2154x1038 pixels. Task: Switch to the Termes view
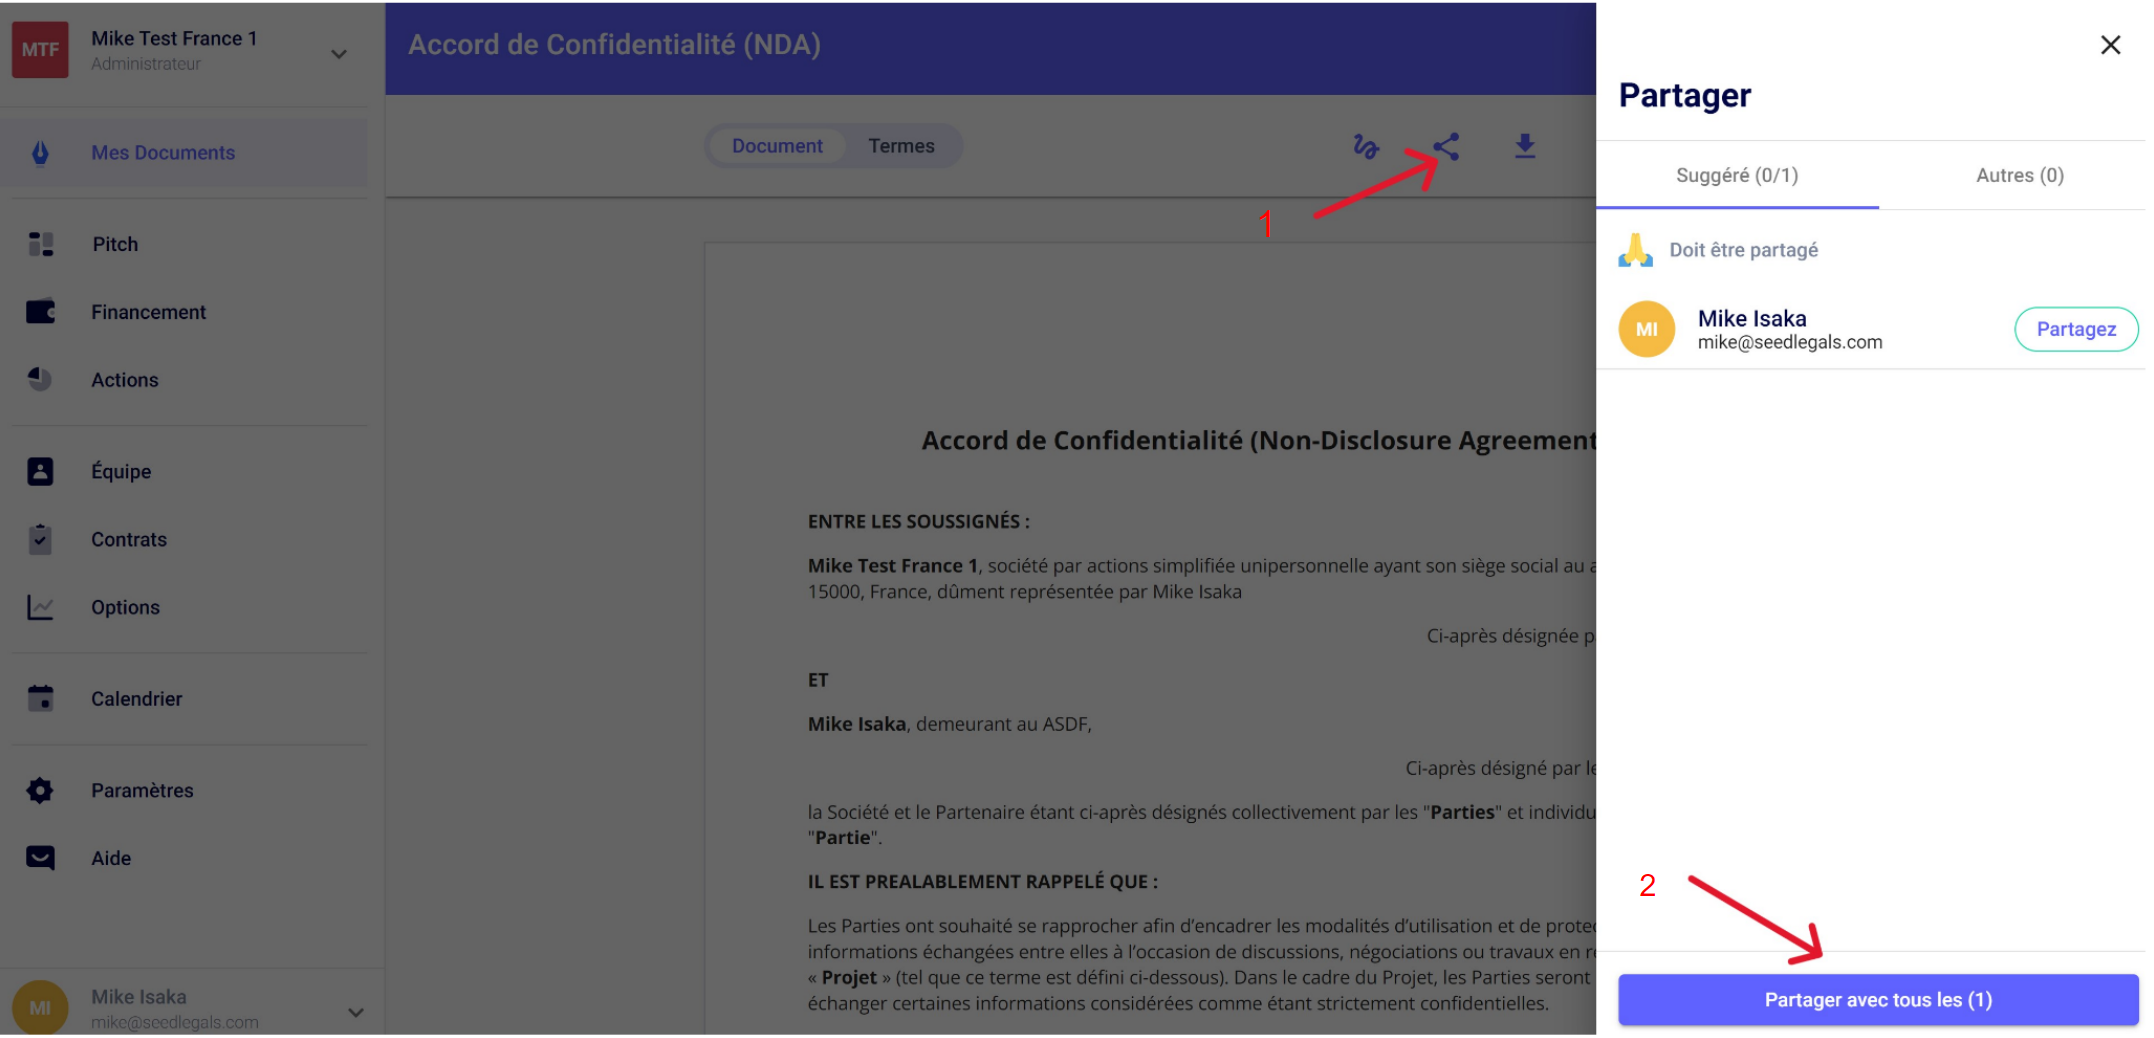tap(901, 146)
